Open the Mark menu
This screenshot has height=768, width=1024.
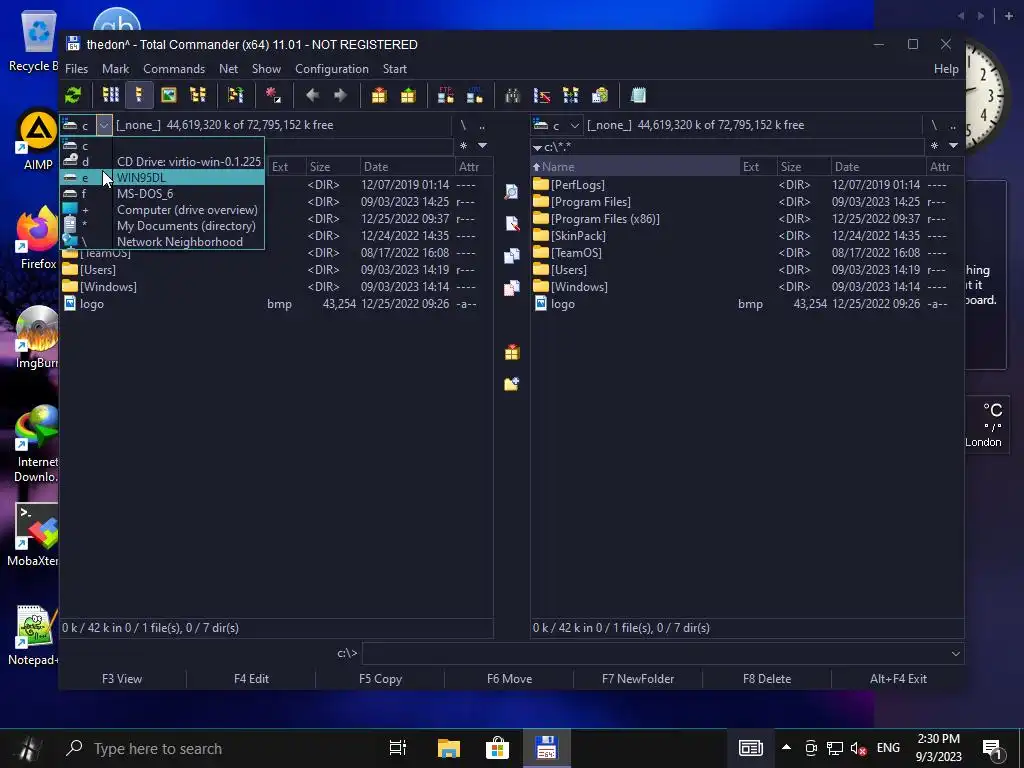[116, 69]
